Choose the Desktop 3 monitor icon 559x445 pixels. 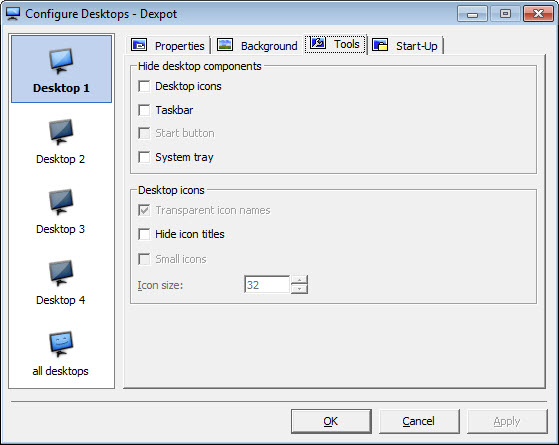click(61, 202)
